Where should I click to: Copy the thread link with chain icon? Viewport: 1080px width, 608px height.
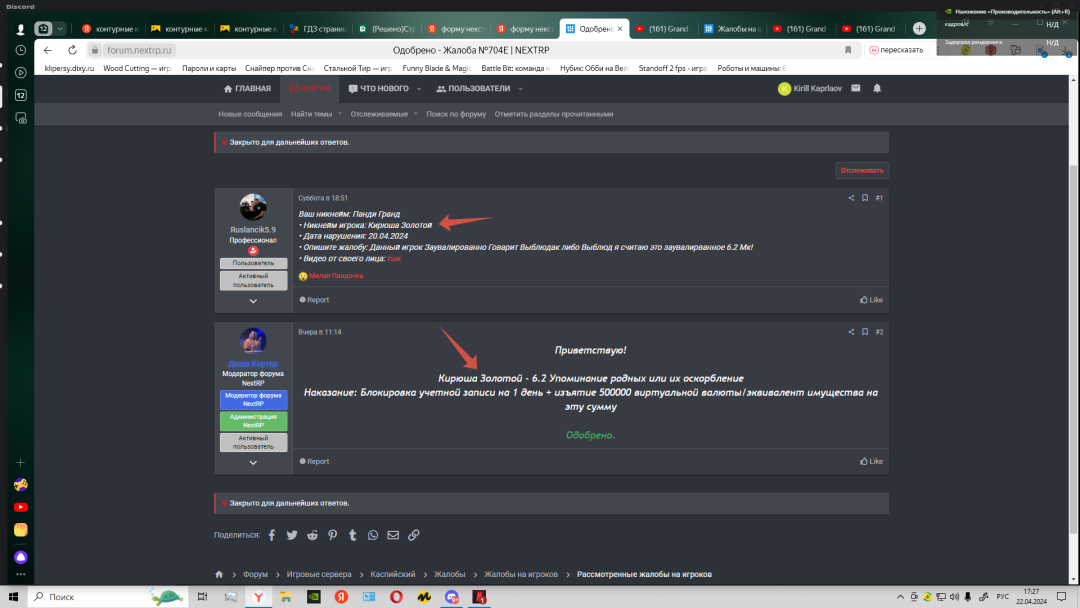coord(413,535)
